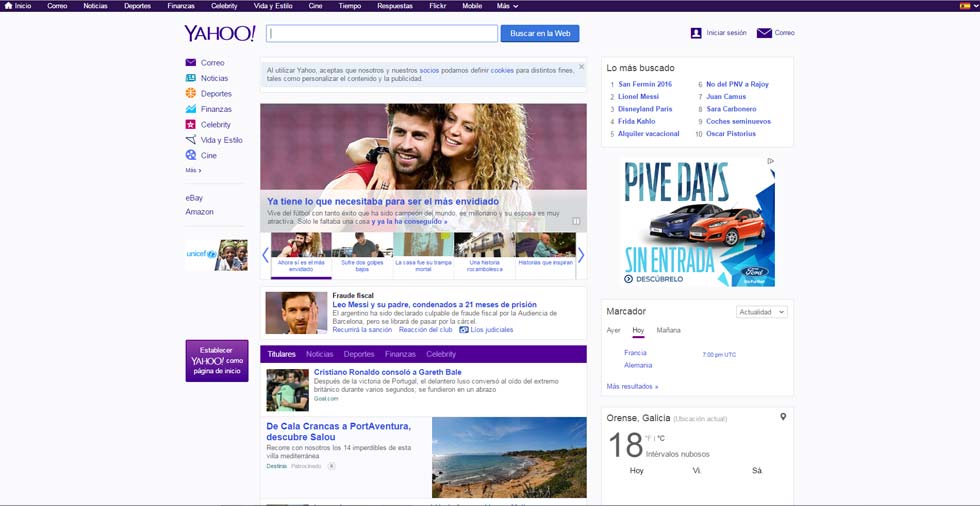Image resolution: width=980 pixels, height=506 pixels.
Task: Click the Iniciar sesión user icon
Action: pos(696,33)
